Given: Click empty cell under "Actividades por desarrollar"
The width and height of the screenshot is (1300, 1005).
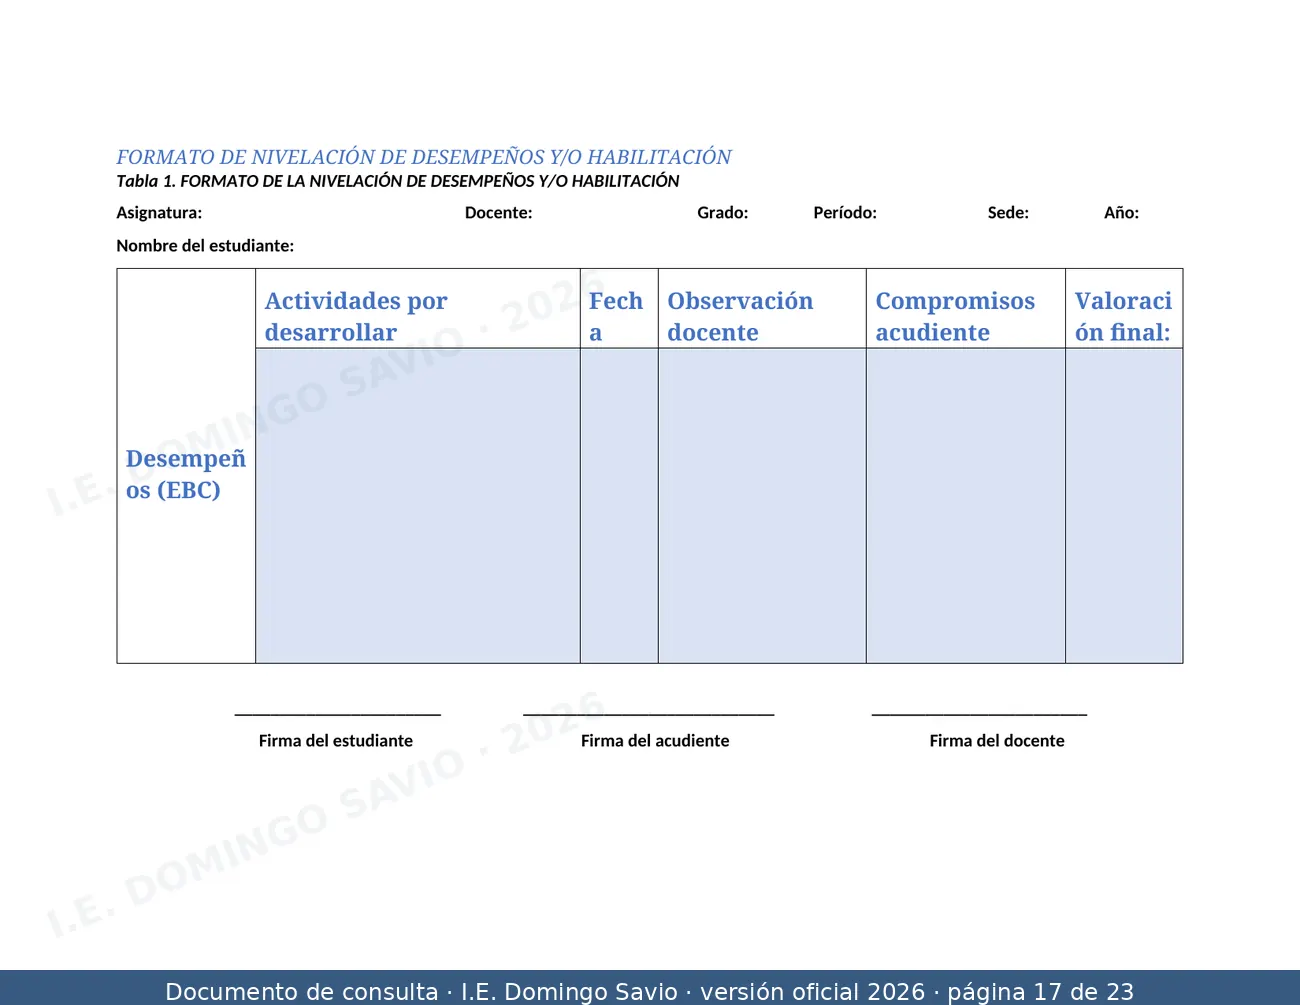Looking at the screenshot, I should tap(418, 506).
